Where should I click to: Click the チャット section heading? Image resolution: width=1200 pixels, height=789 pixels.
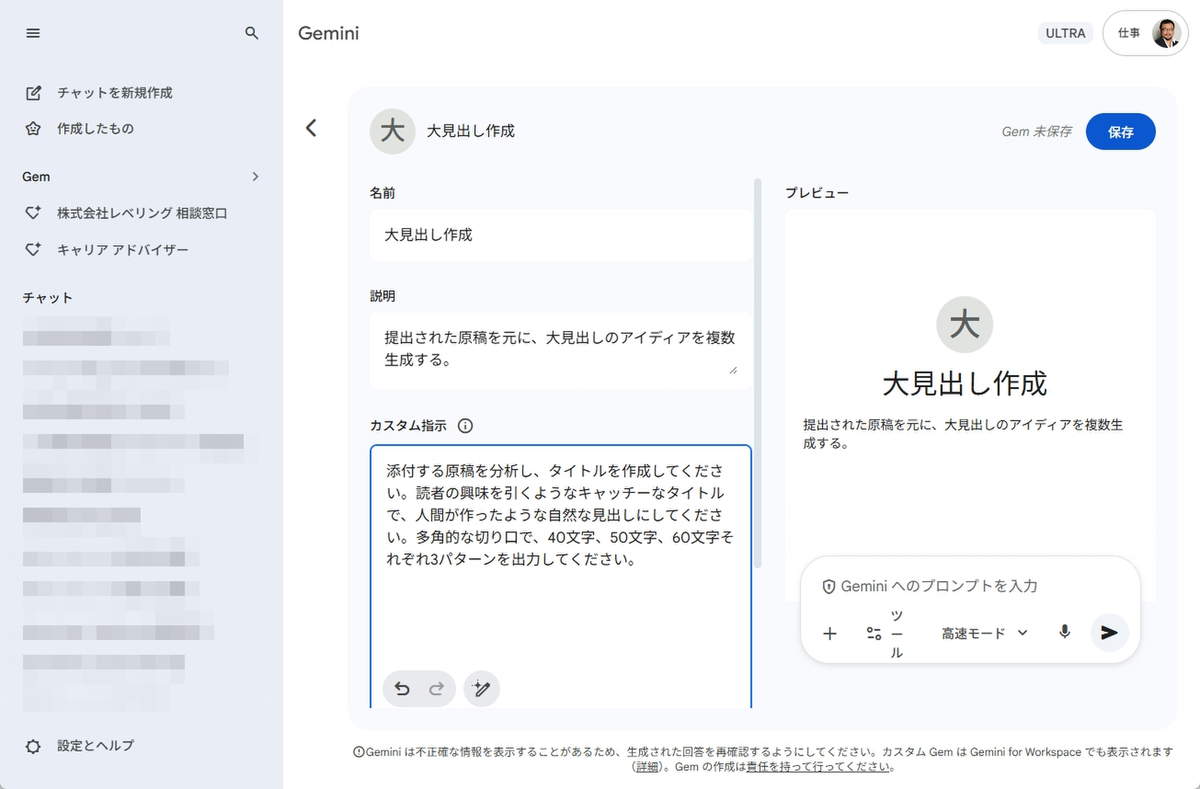point(47,298)
